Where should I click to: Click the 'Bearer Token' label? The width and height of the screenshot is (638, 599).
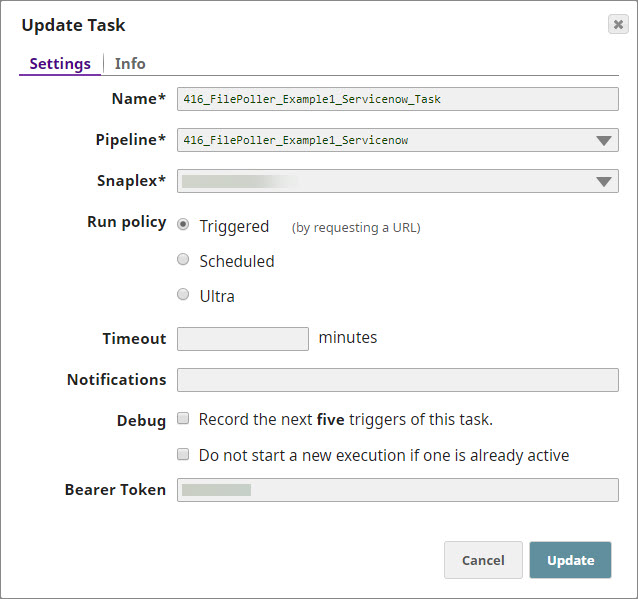point(115,490)
